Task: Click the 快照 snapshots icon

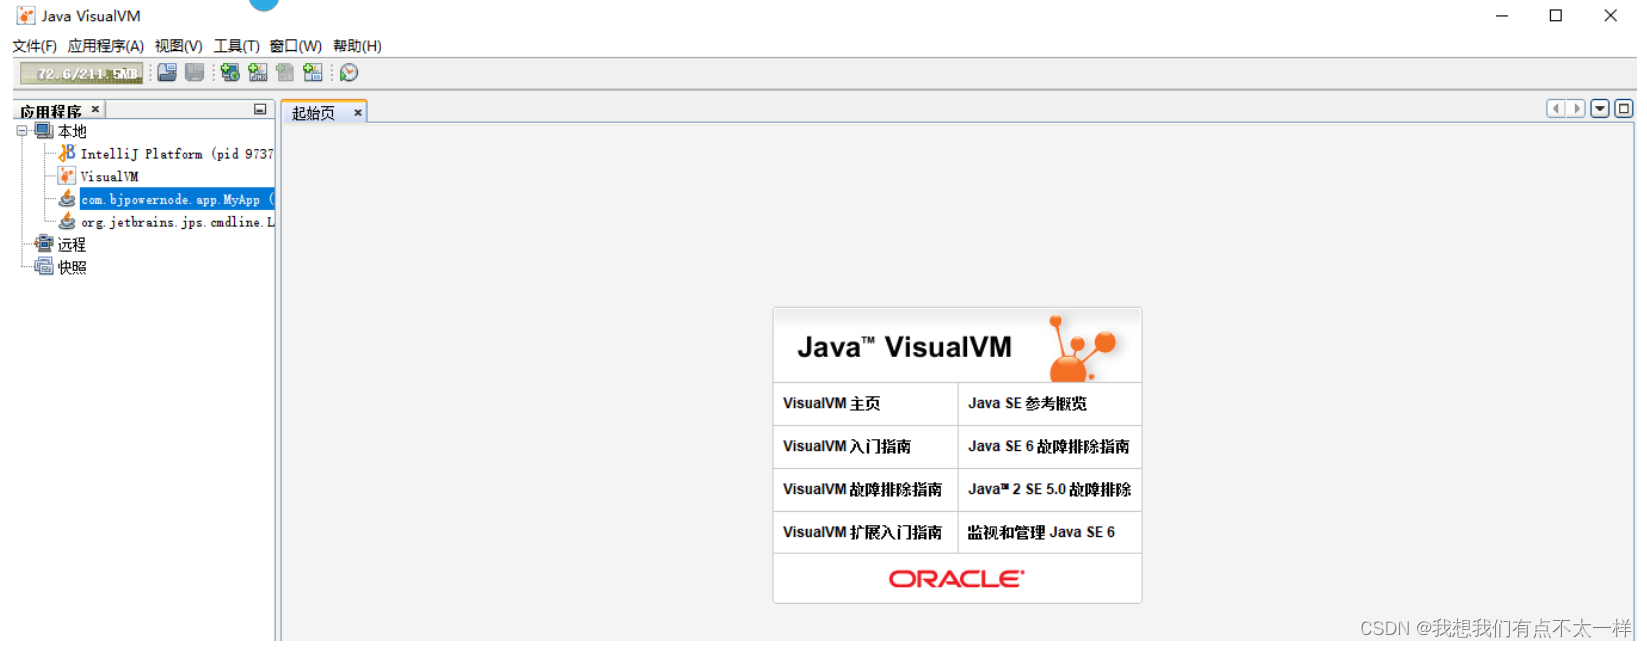Action: point(44,267)
